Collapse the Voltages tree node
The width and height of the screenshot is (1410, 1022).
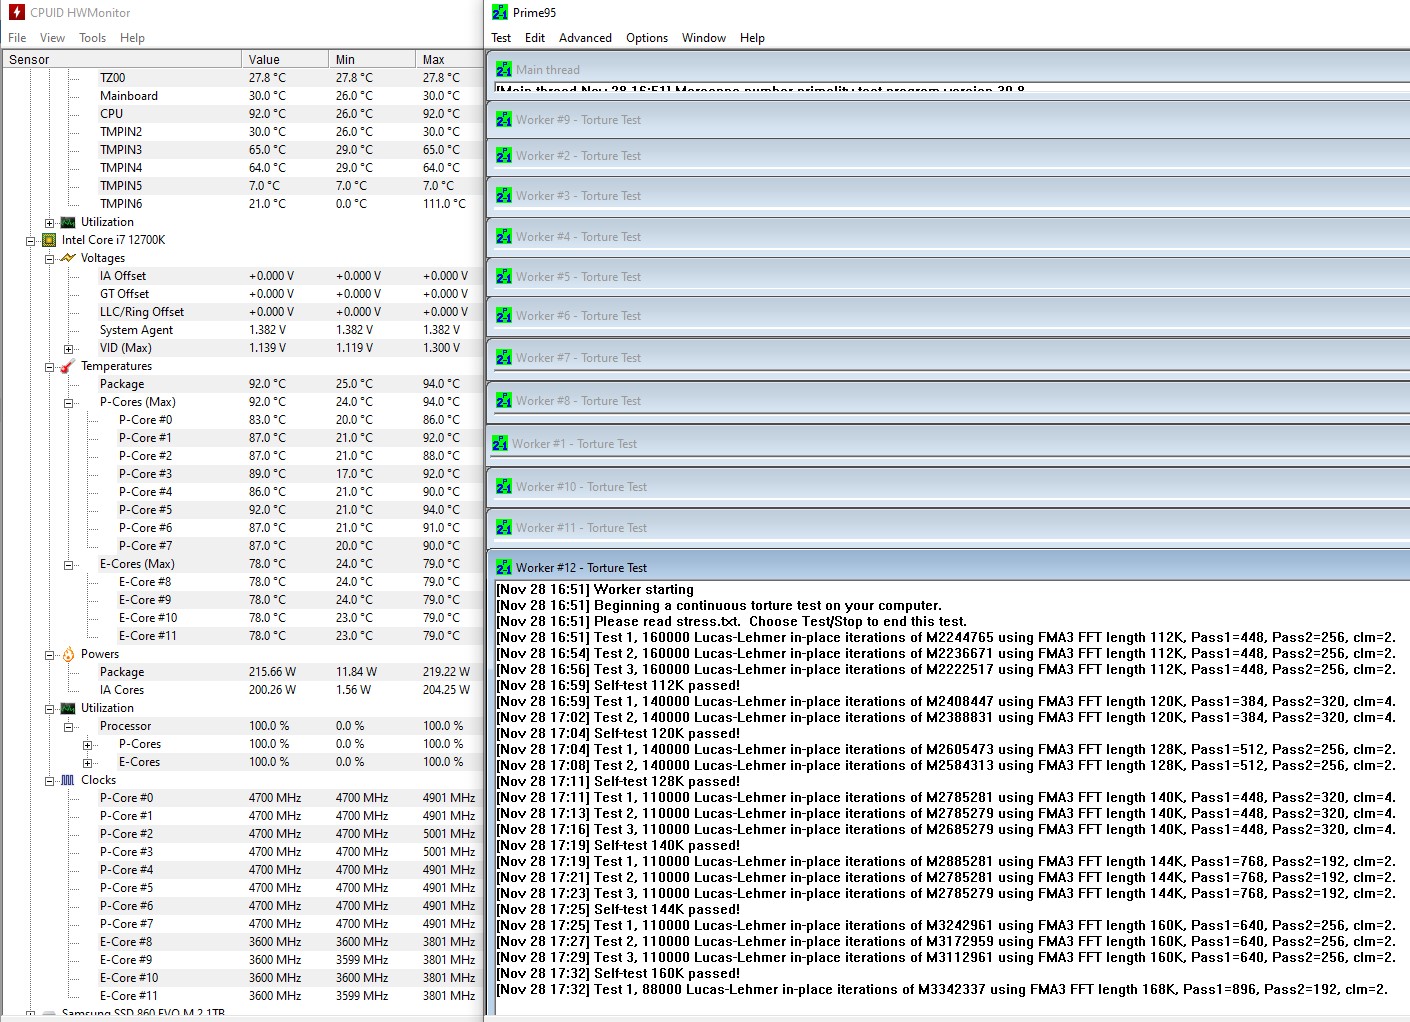tap(49, 259)
